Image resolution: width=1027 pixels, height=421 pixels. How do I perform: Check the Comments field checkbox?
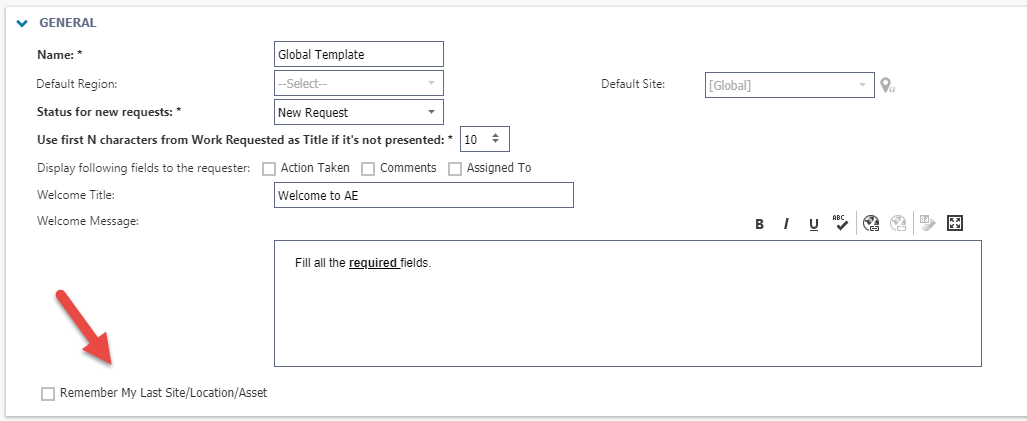368,169
